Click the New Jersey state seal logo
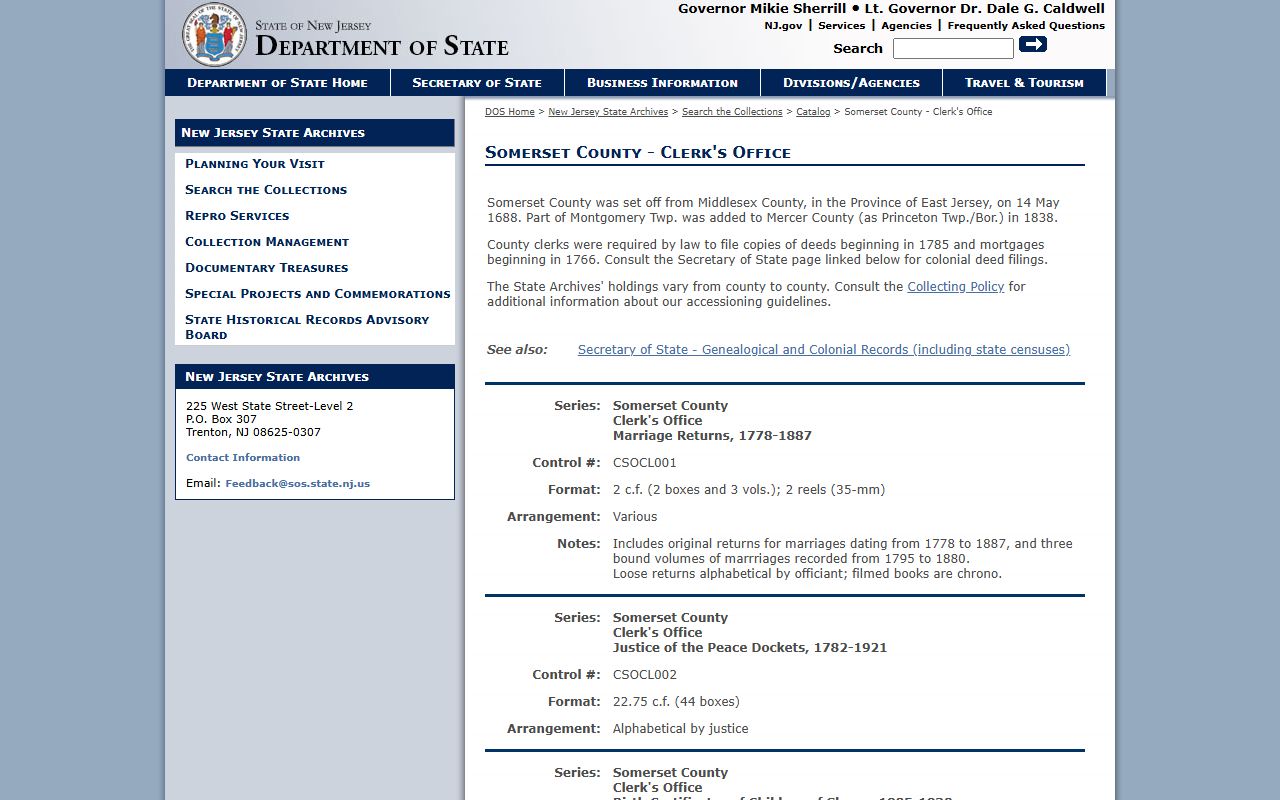Image resolution: width=1280 pixels, height=800 pixels. [x=214, y=34]
